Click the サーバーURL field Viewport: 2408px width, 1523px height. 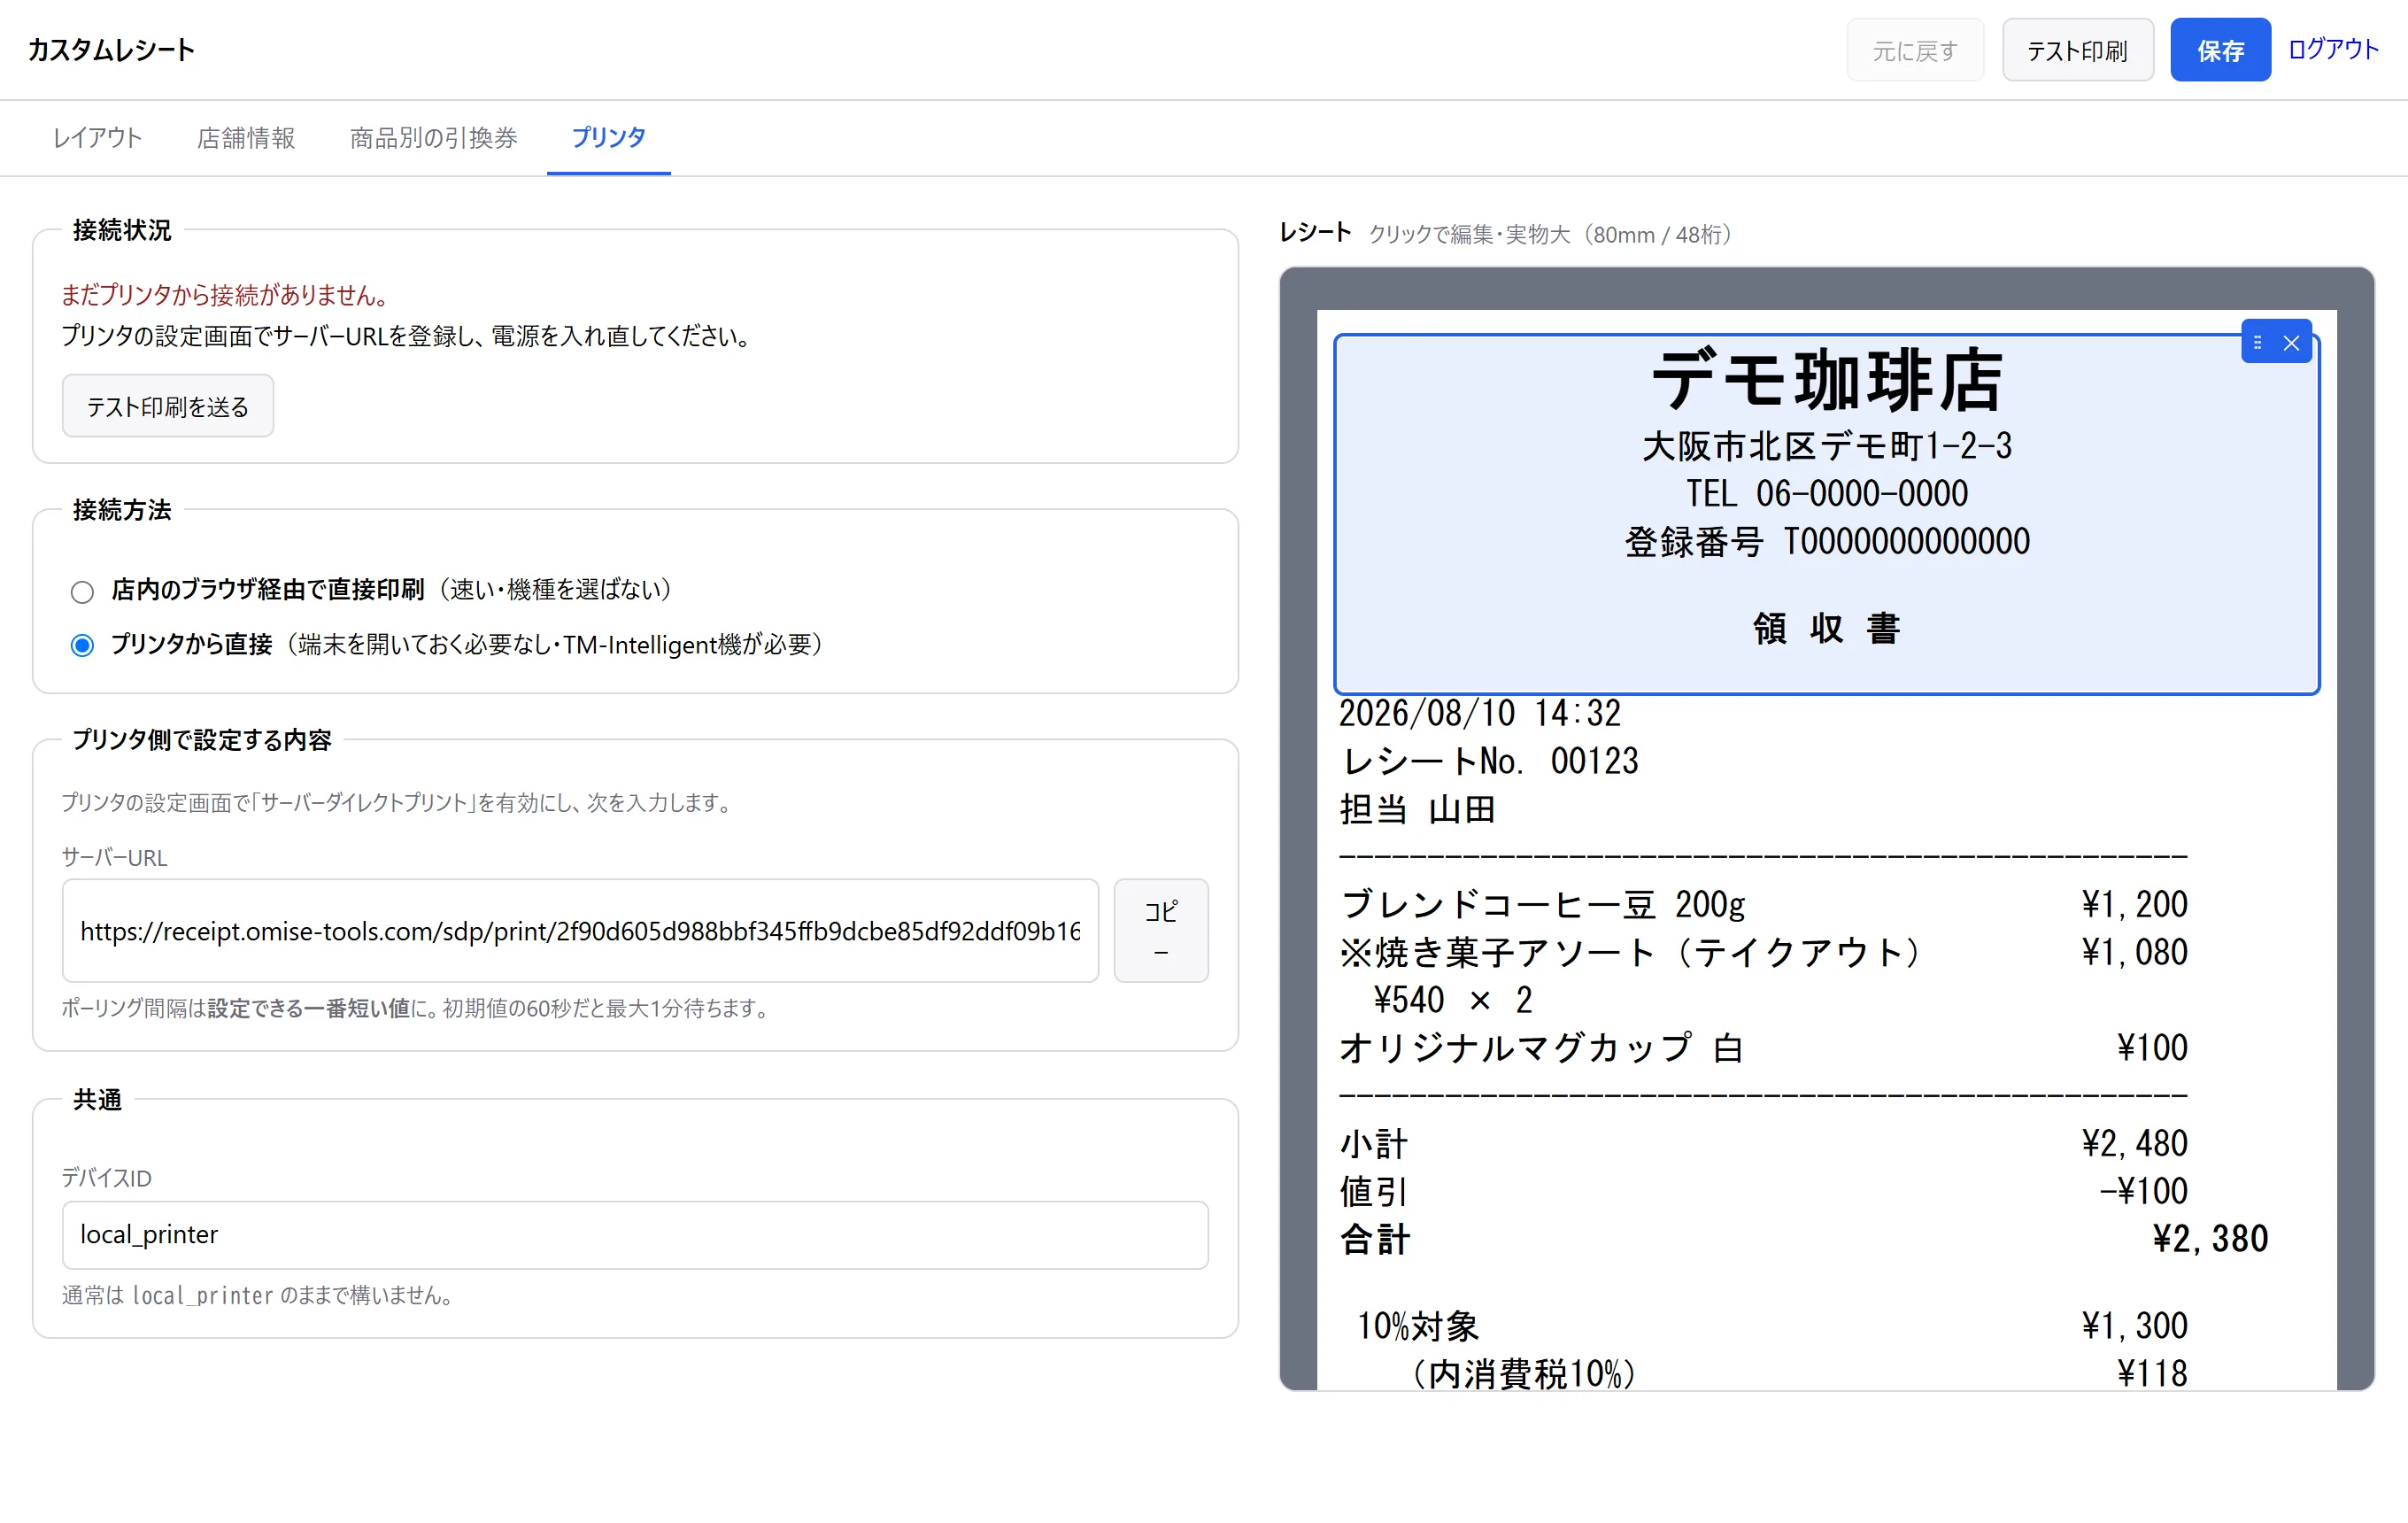click(580, 931)
